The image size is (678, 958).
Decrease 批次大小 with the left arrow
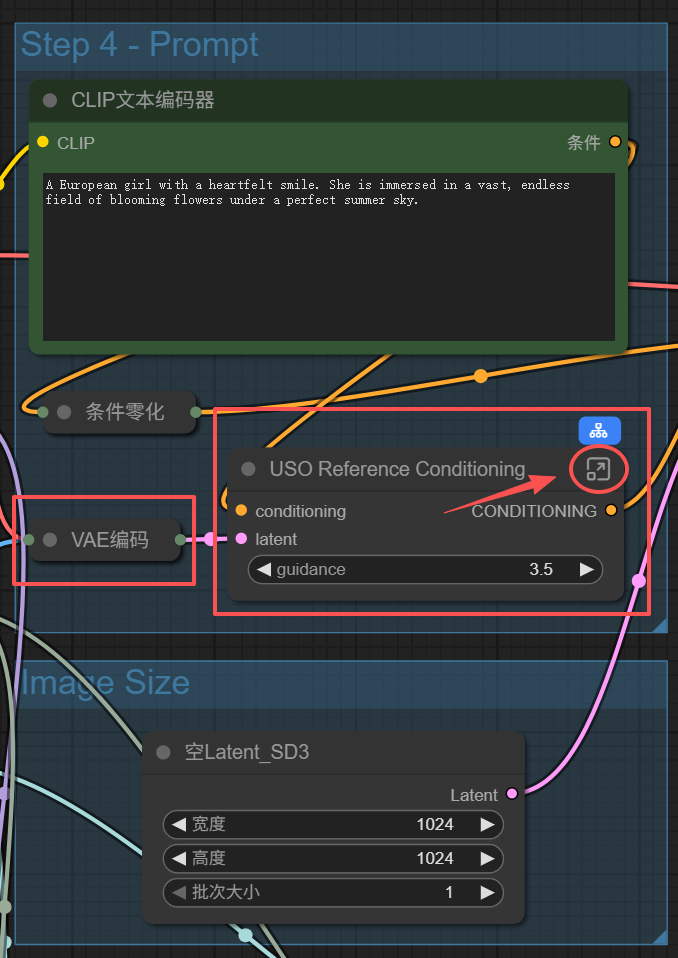178,893
